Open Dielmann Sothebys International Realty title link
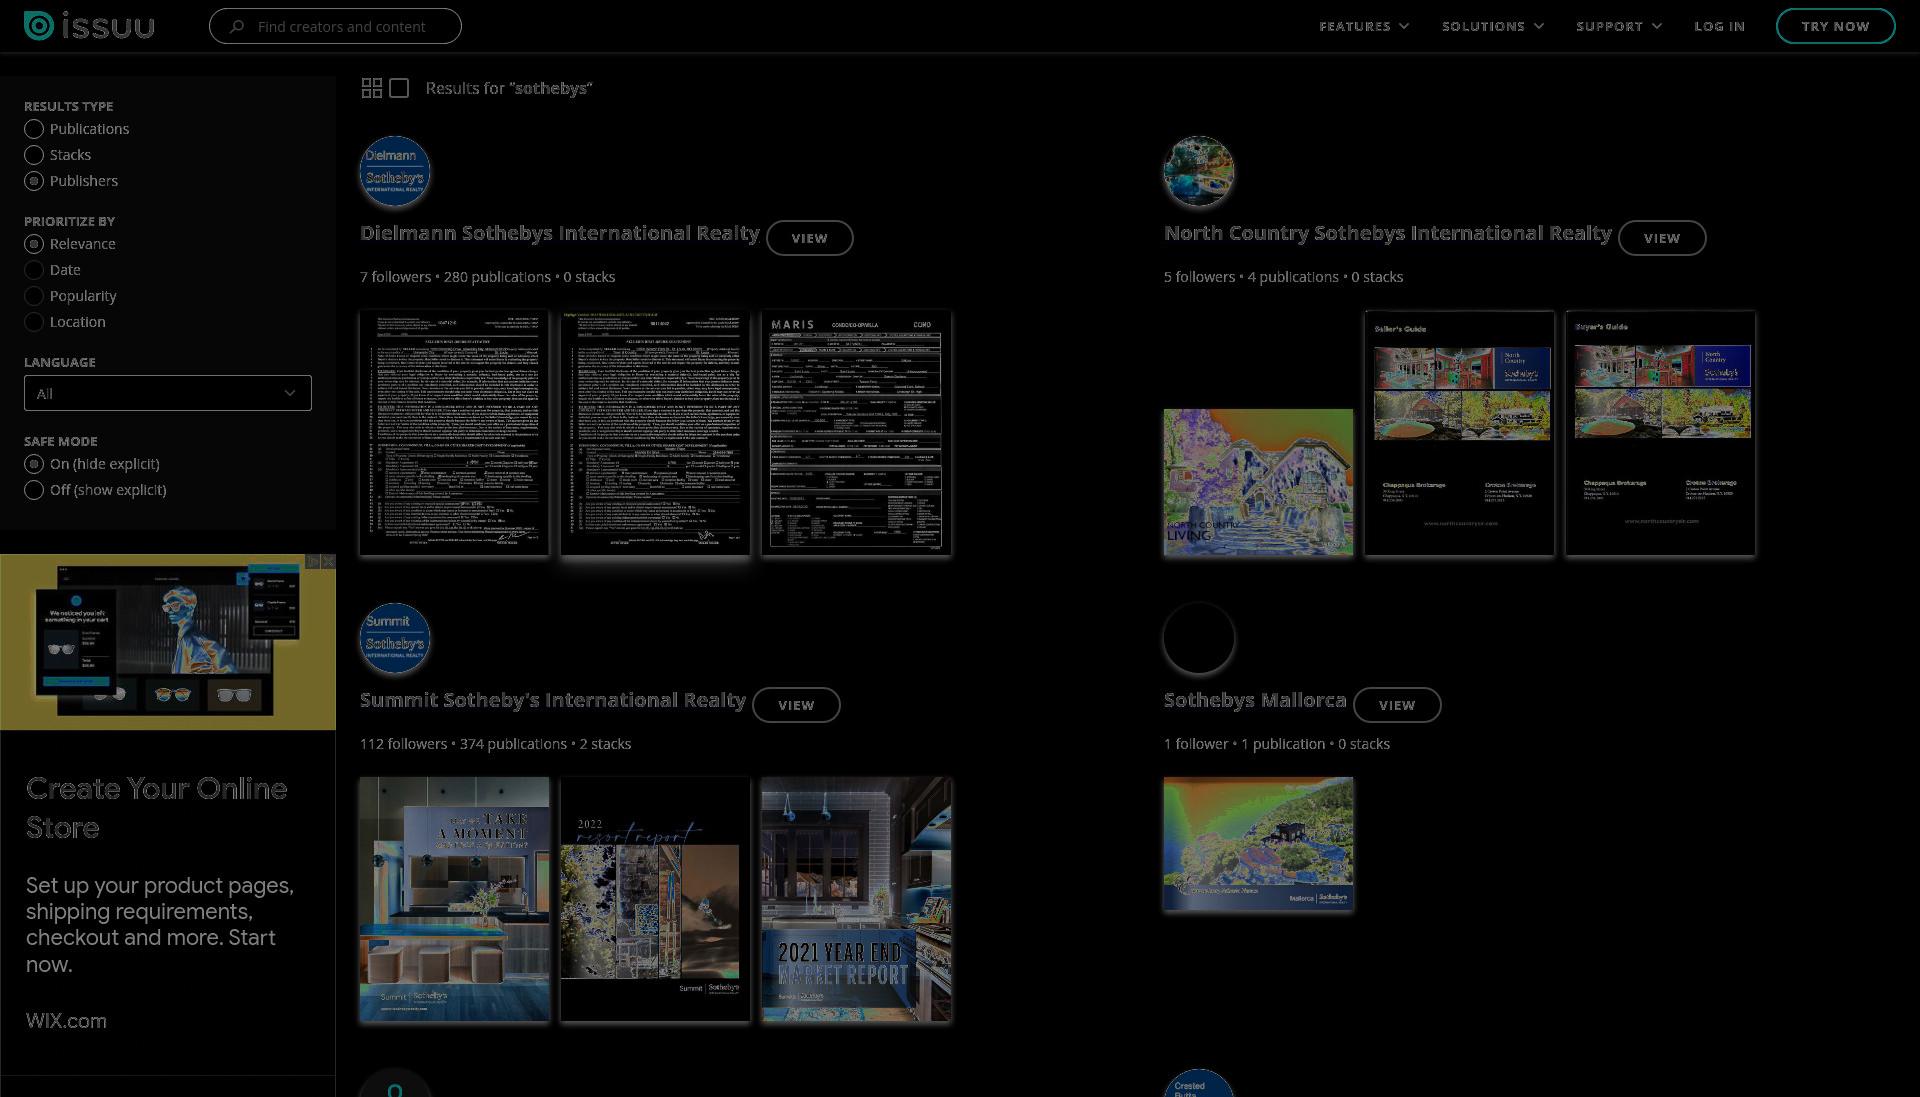The image size is (1920, 1097). 560,233
